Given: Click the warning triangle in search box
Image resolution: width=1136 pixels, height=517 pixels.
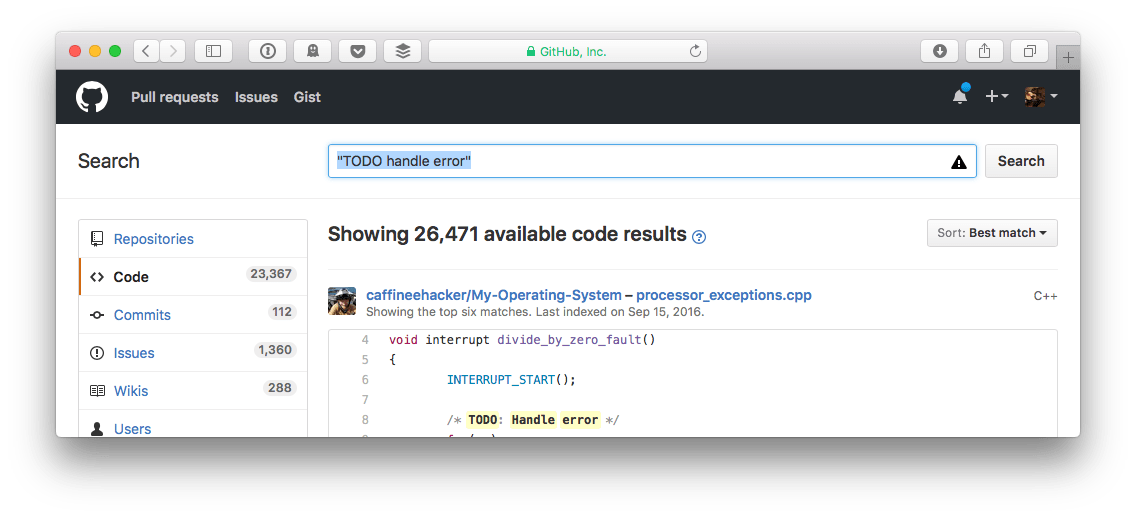Looking at the screenshot, I should click(x=958, y=161).
